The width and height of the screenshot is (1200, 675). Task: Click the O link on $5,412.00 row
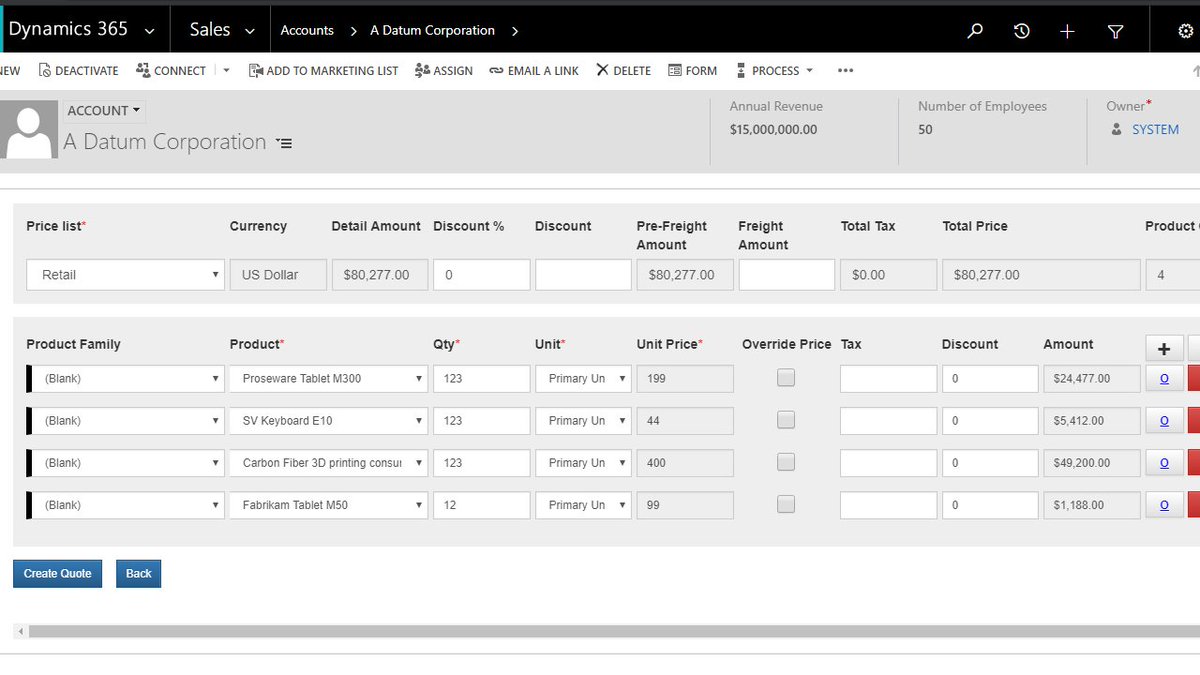pos(1164,421)
